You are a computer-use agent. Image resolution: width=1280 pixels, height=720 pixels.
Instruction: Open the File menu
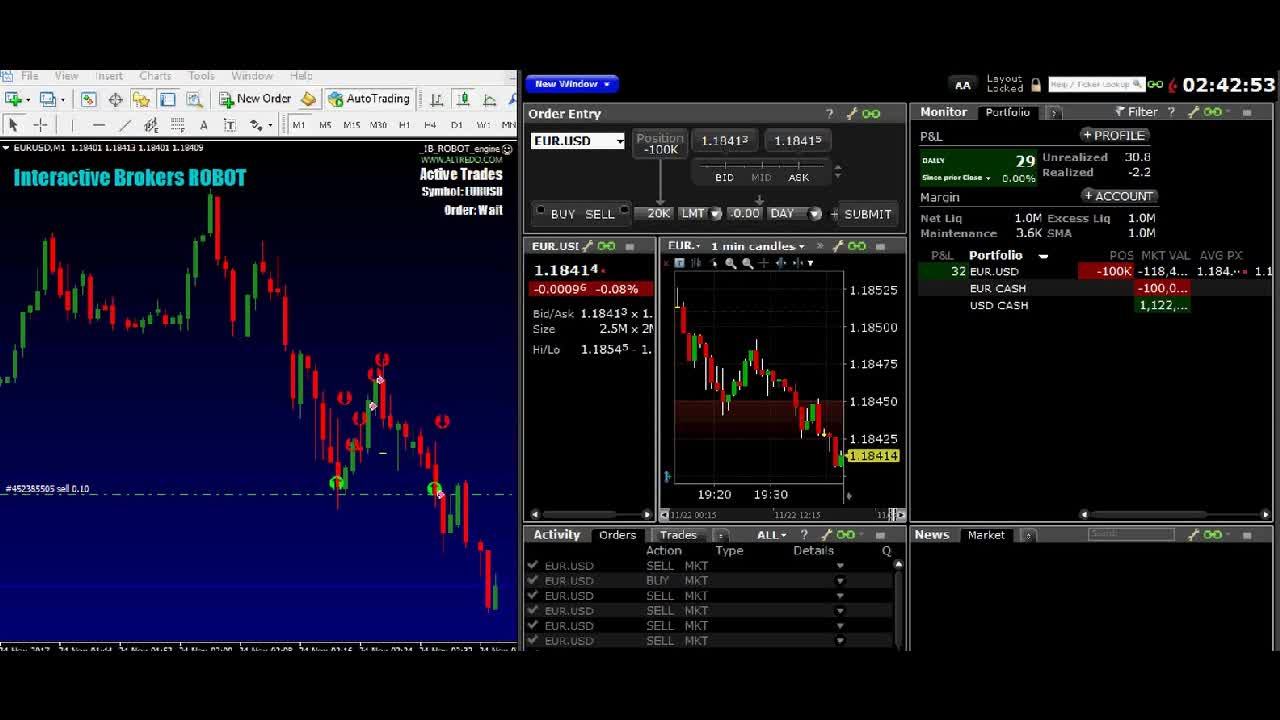(30, 76)
